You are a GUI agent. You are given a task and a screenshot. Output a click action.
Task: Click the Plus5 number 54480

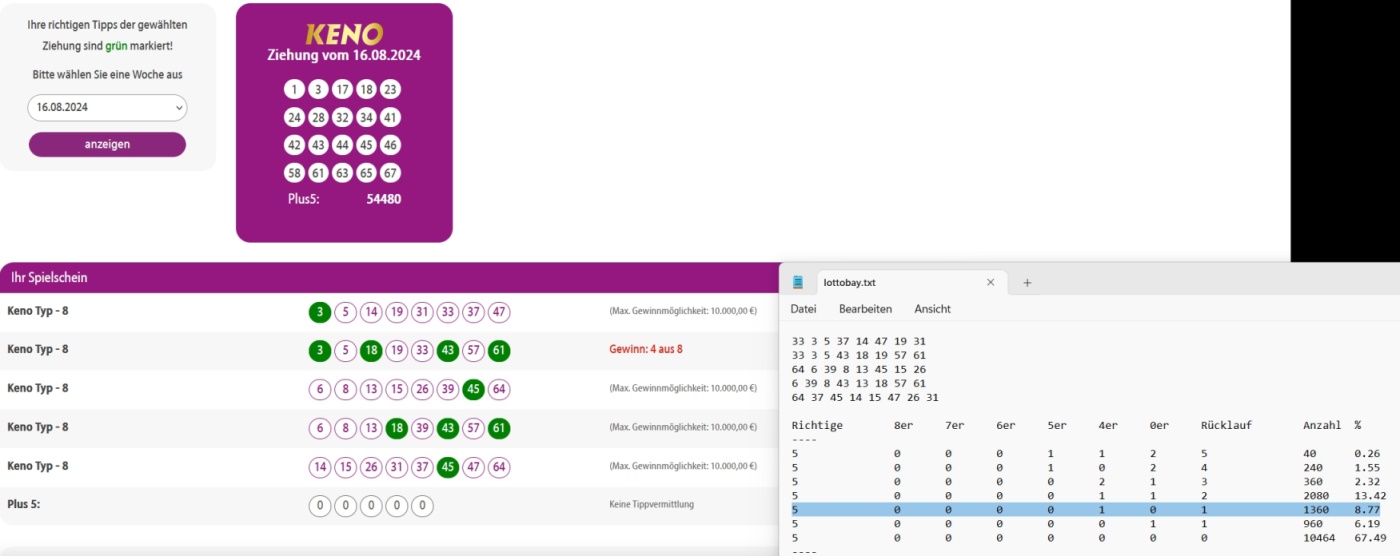point(384,199)
